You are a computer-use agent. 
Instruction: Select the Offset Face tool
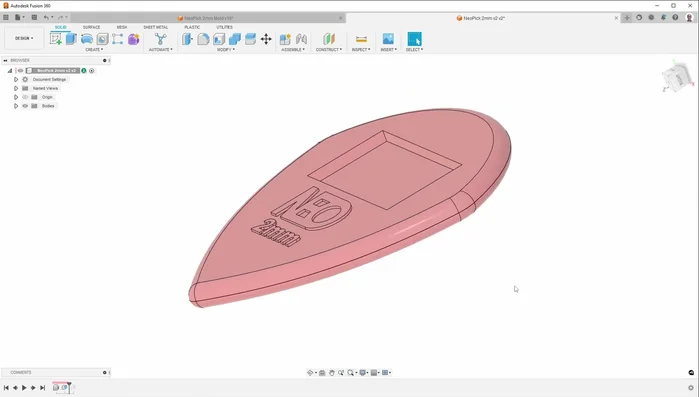pyautogui.click(x=251, y=39)
